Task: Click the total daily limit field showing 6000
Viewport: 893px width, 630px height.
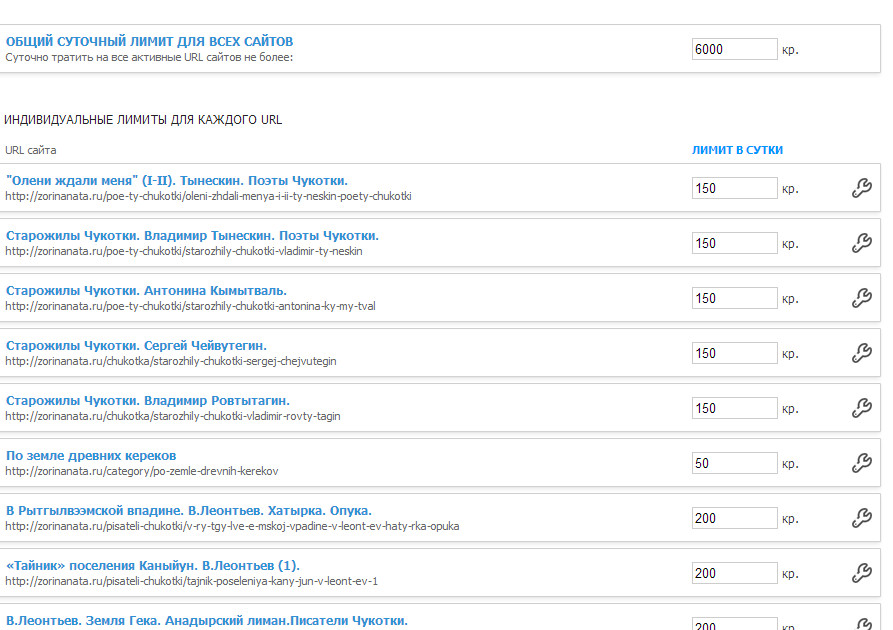Action: click(x=735, y=49)
